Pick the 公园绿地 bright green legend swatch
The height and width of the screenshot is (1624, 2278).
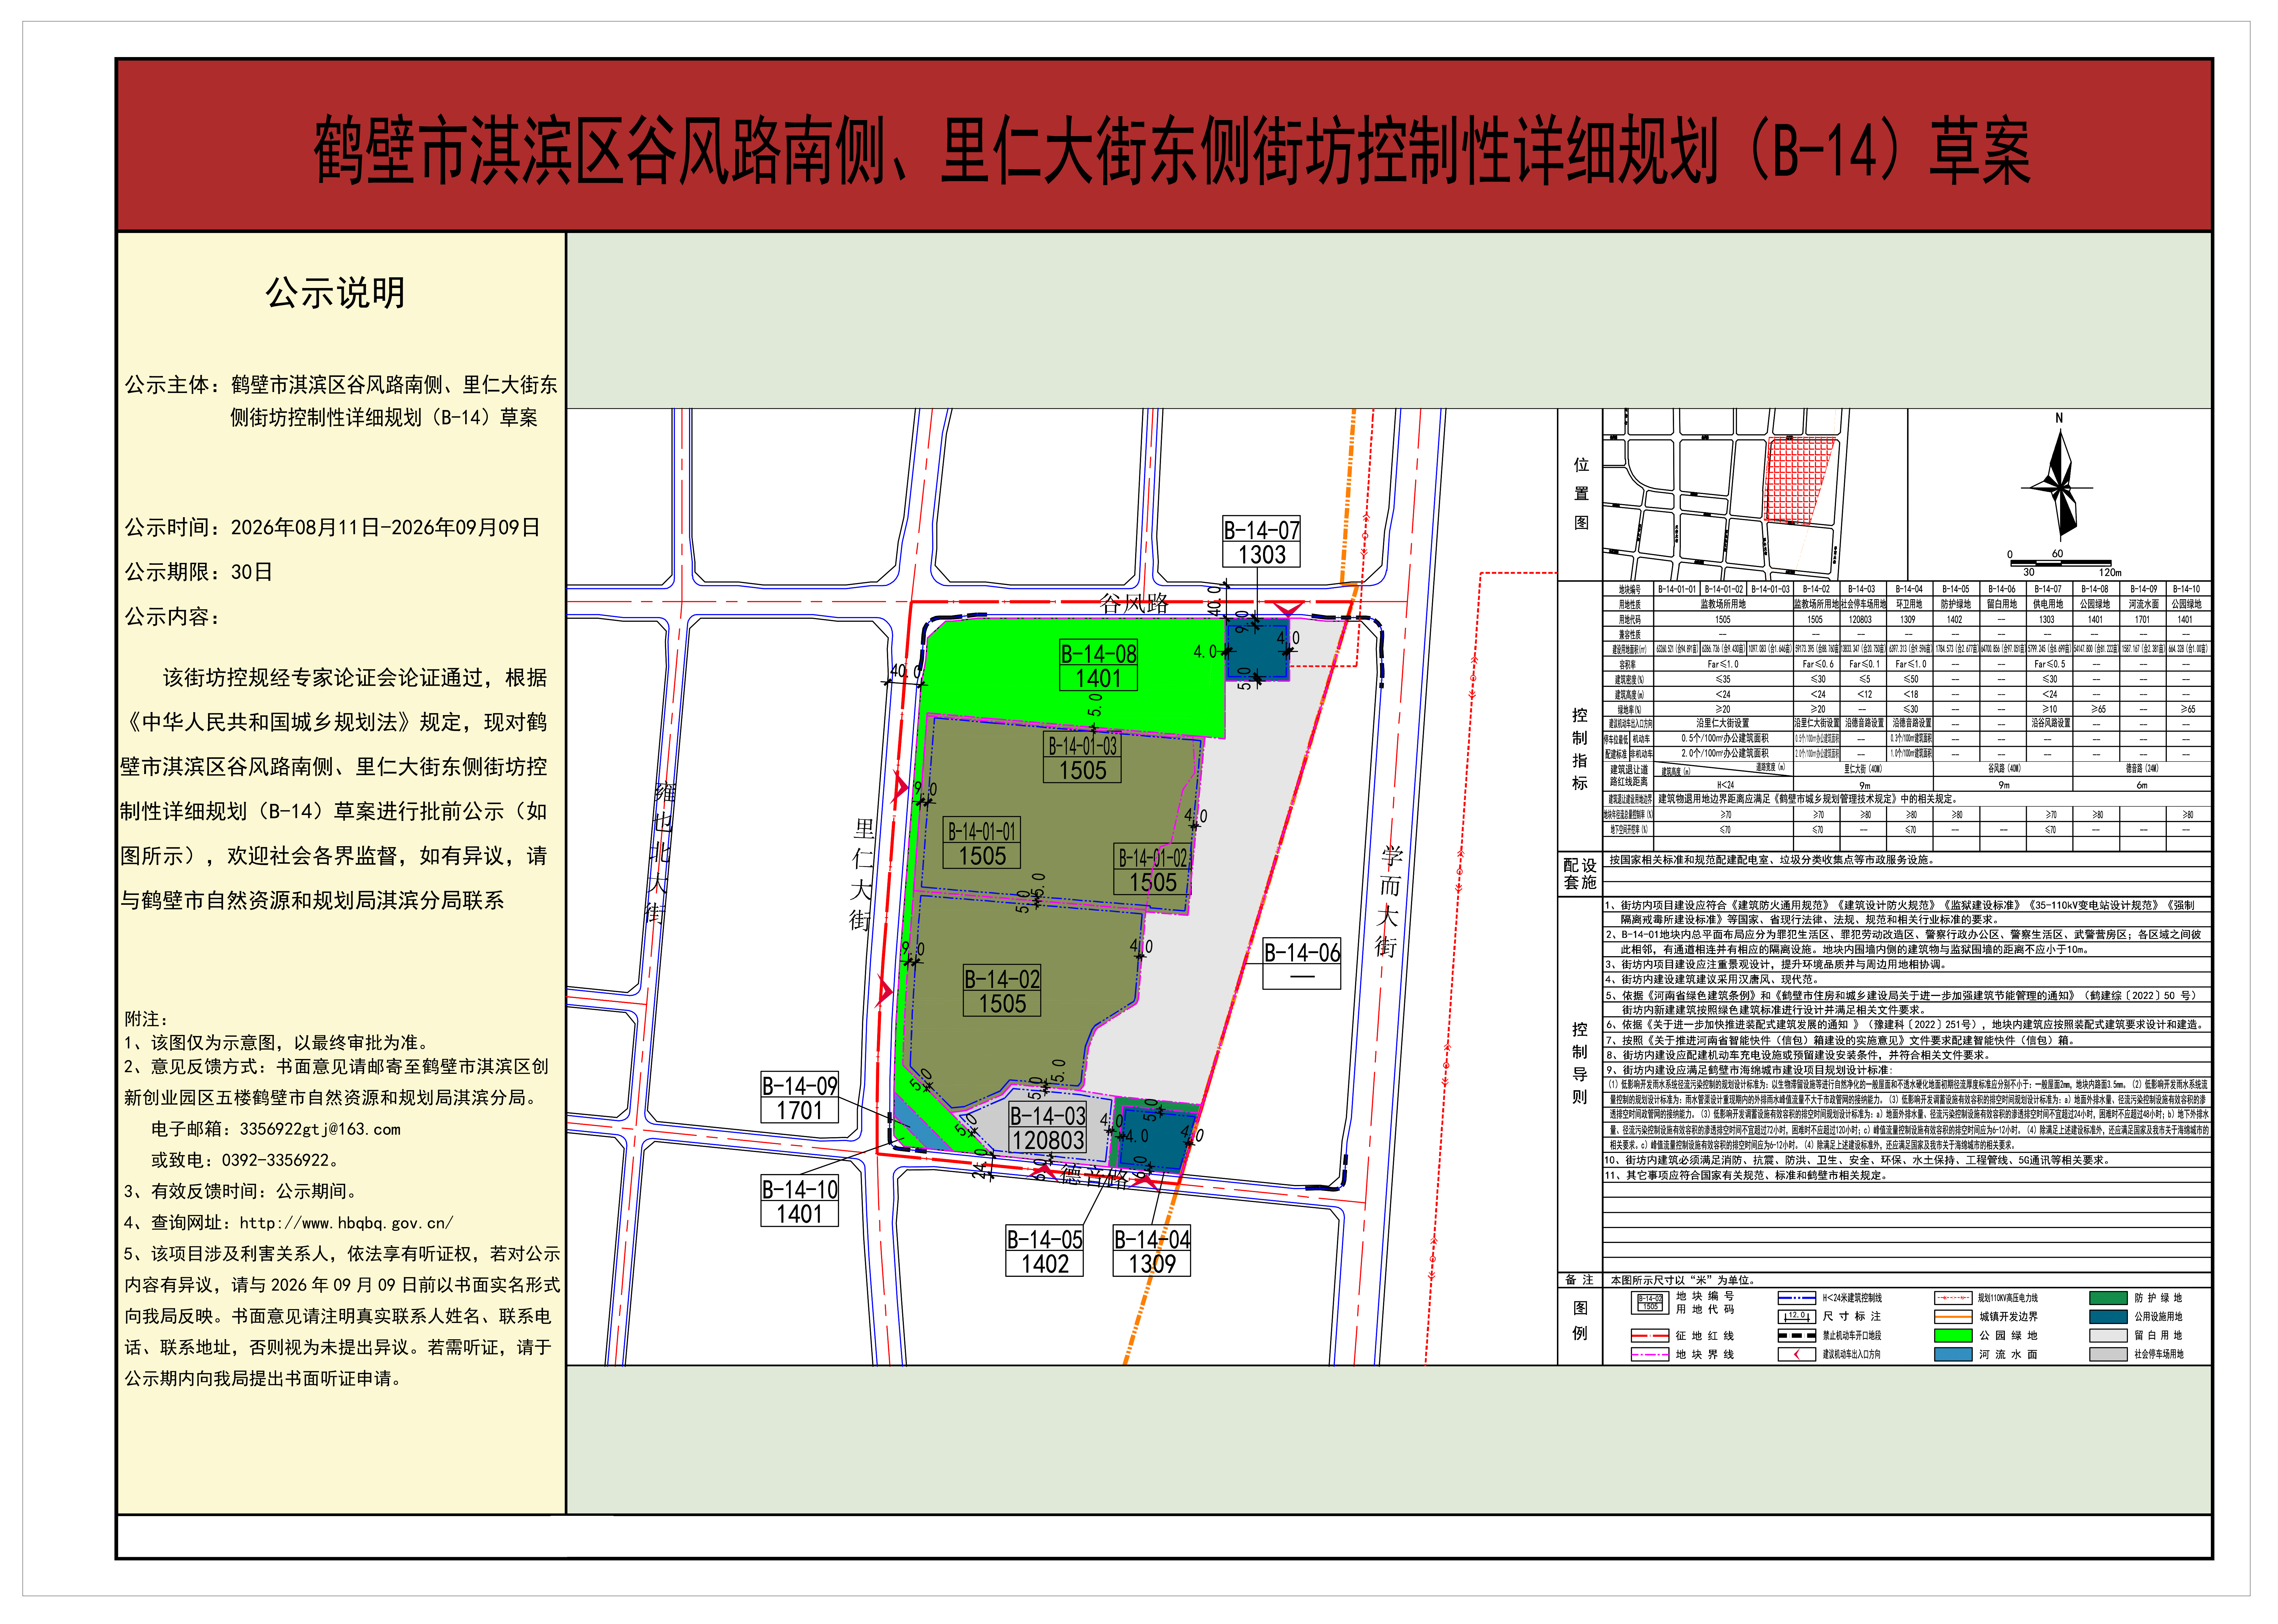click(x=1953, y=1336)
